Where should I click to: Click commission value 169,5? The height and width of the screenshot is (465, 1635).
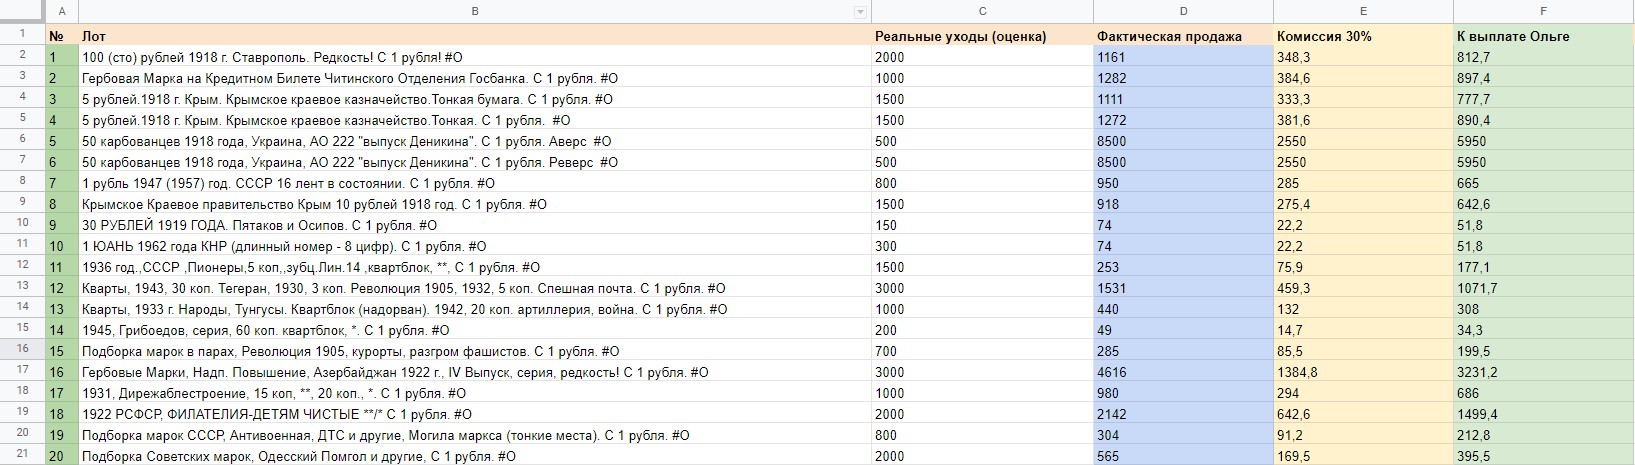(1363, 456)
